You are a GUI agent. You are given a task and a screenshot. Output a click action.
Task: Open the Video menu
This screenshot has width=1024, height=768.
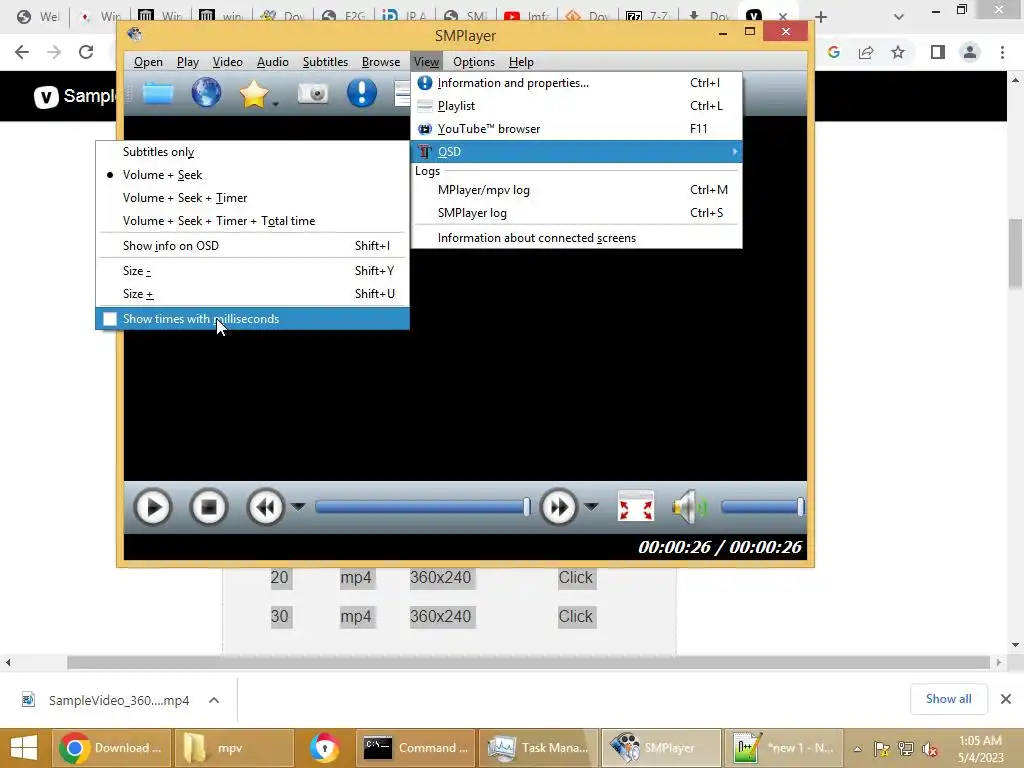click(x=227, y=62)
